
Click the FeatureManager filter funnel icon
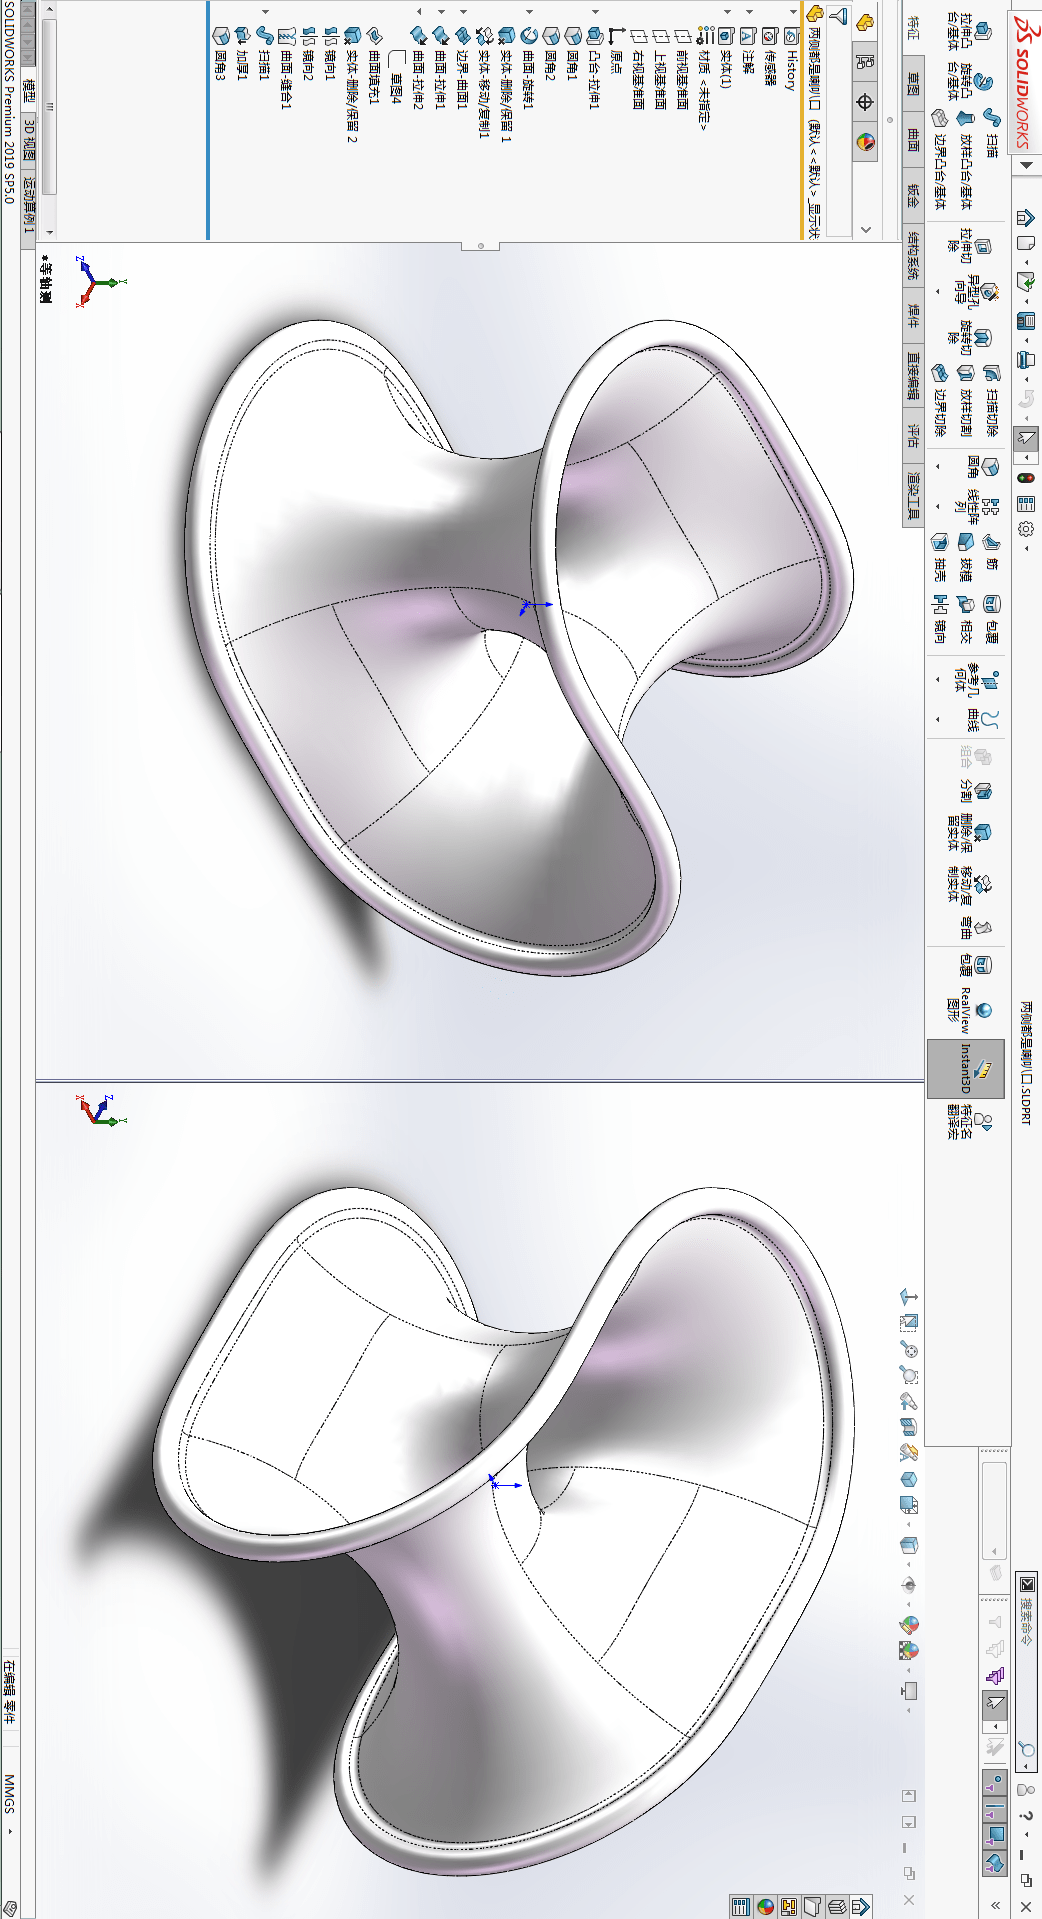(840, 16)
